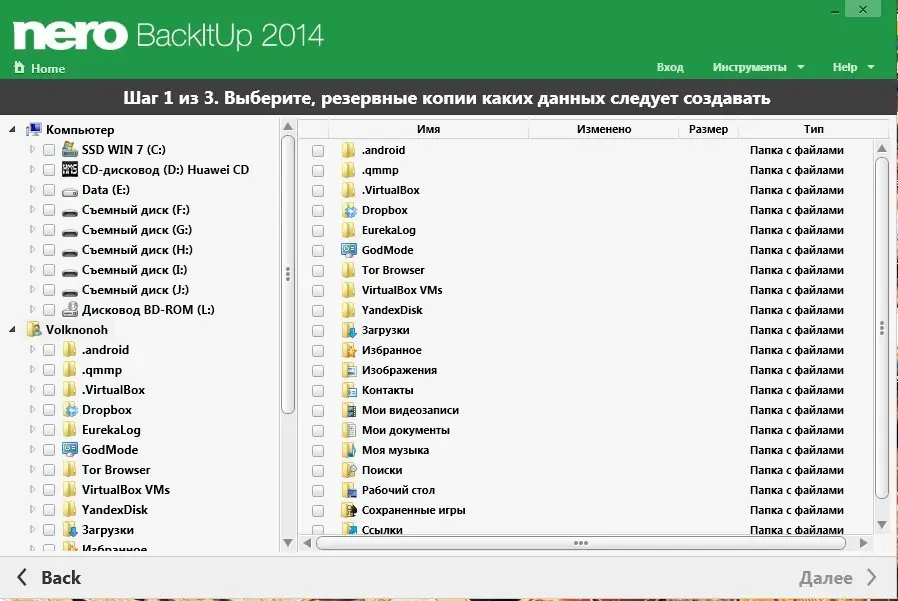Sort by the Изменено column header

(x=604, y=129)
